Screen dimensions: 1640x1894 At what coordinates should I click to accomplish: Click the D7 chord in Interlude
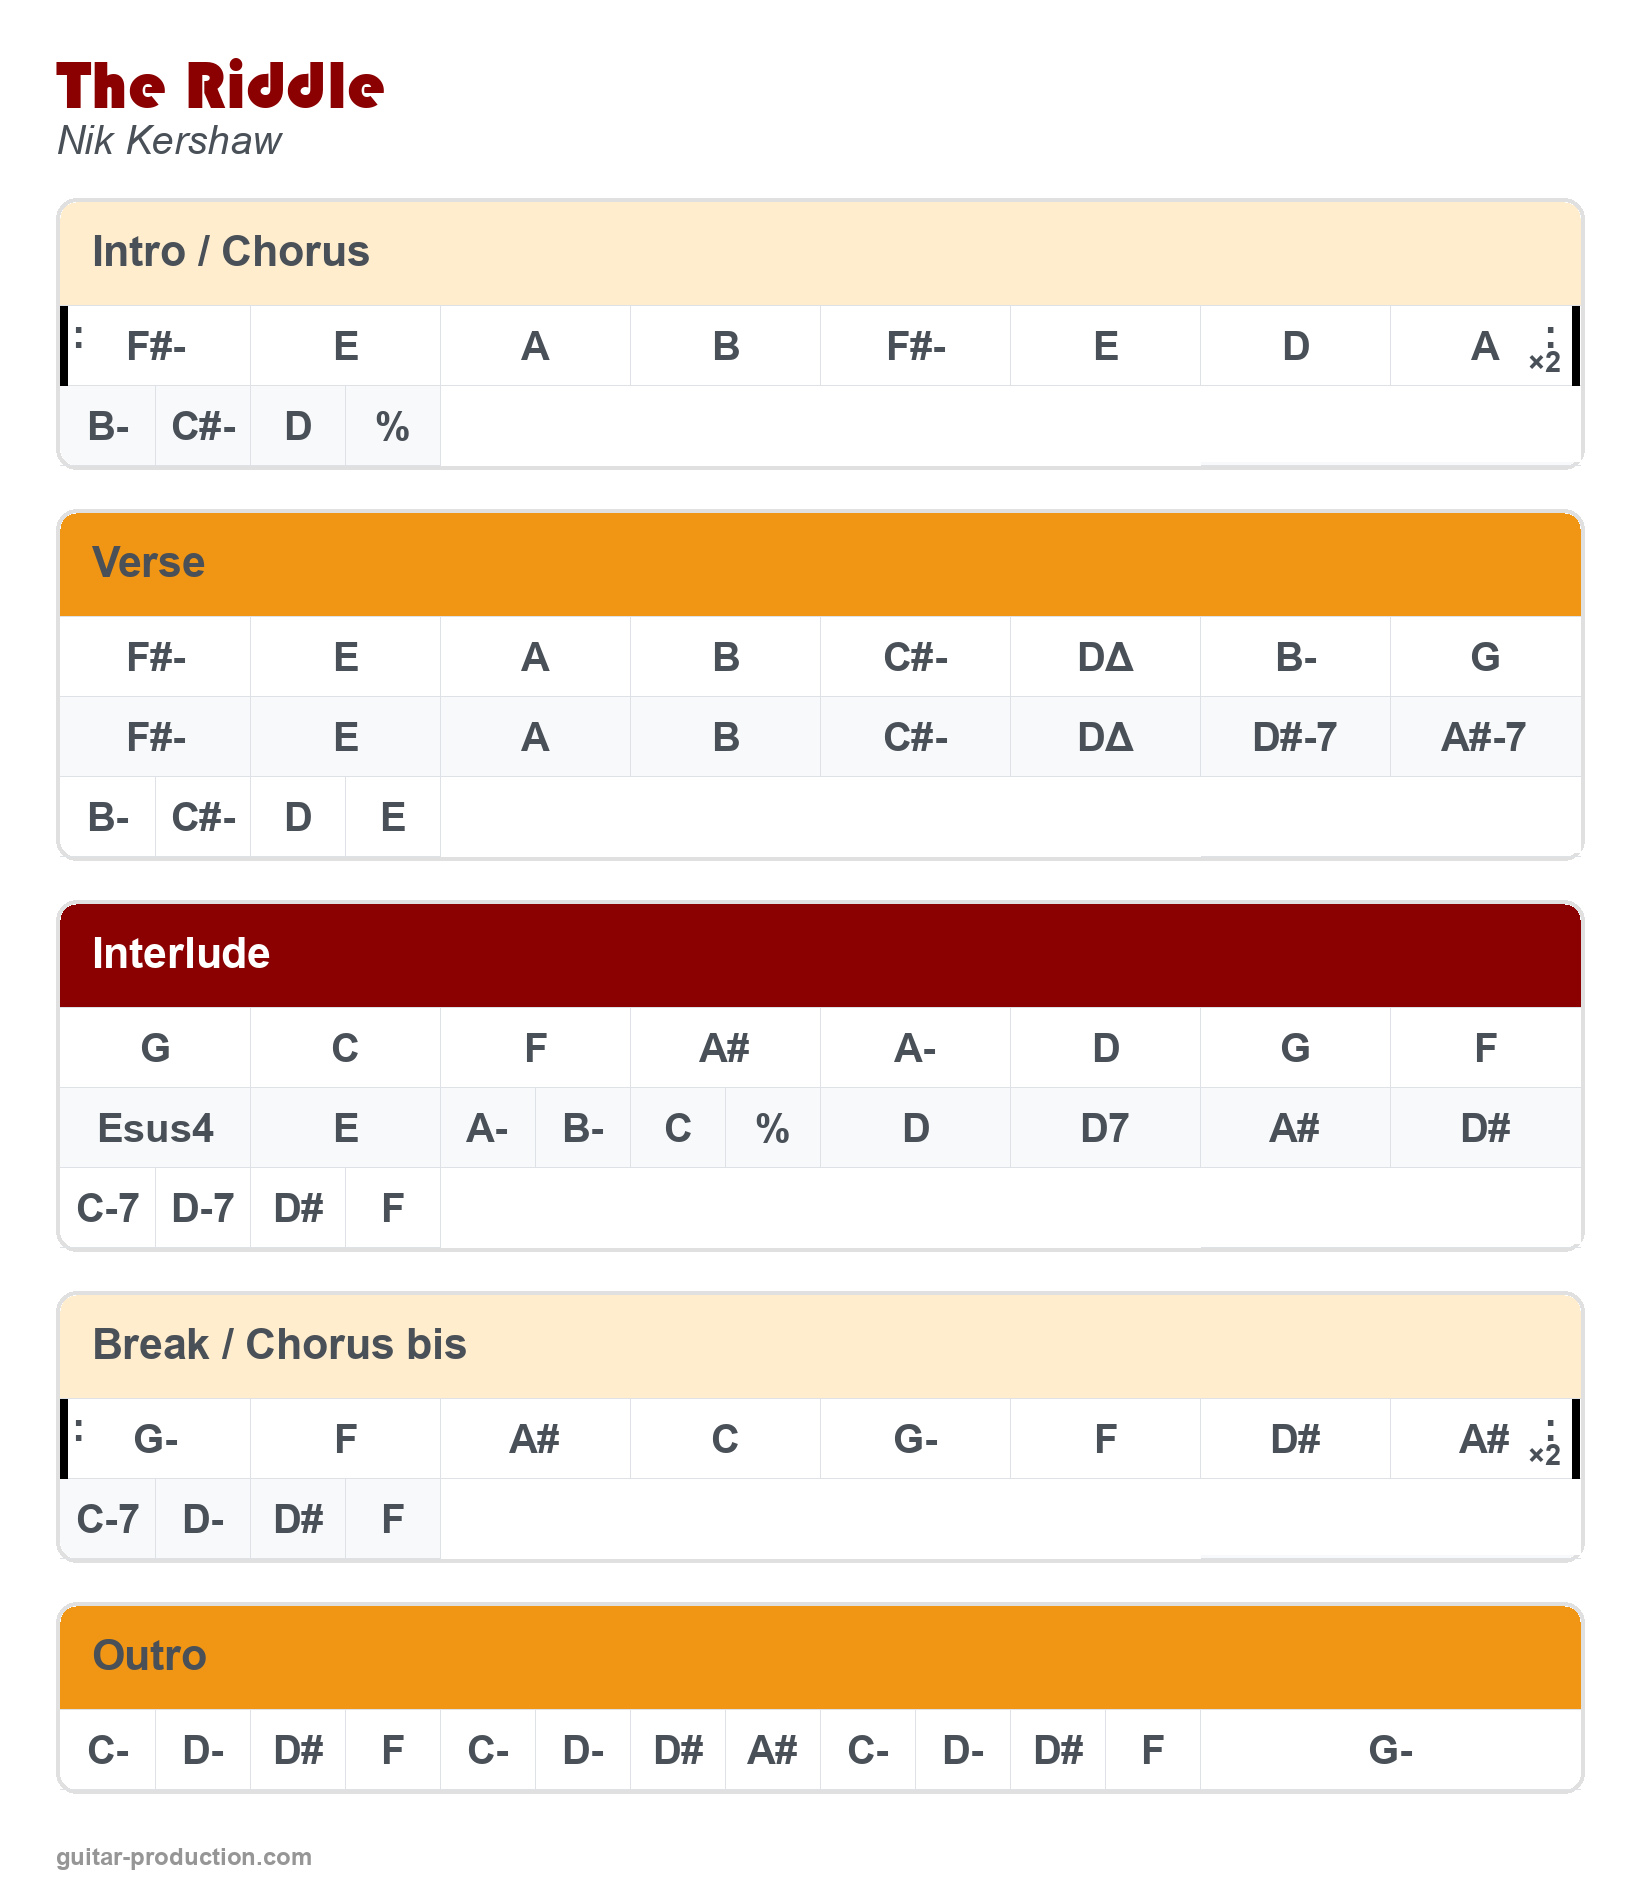coord(1105,1129)
